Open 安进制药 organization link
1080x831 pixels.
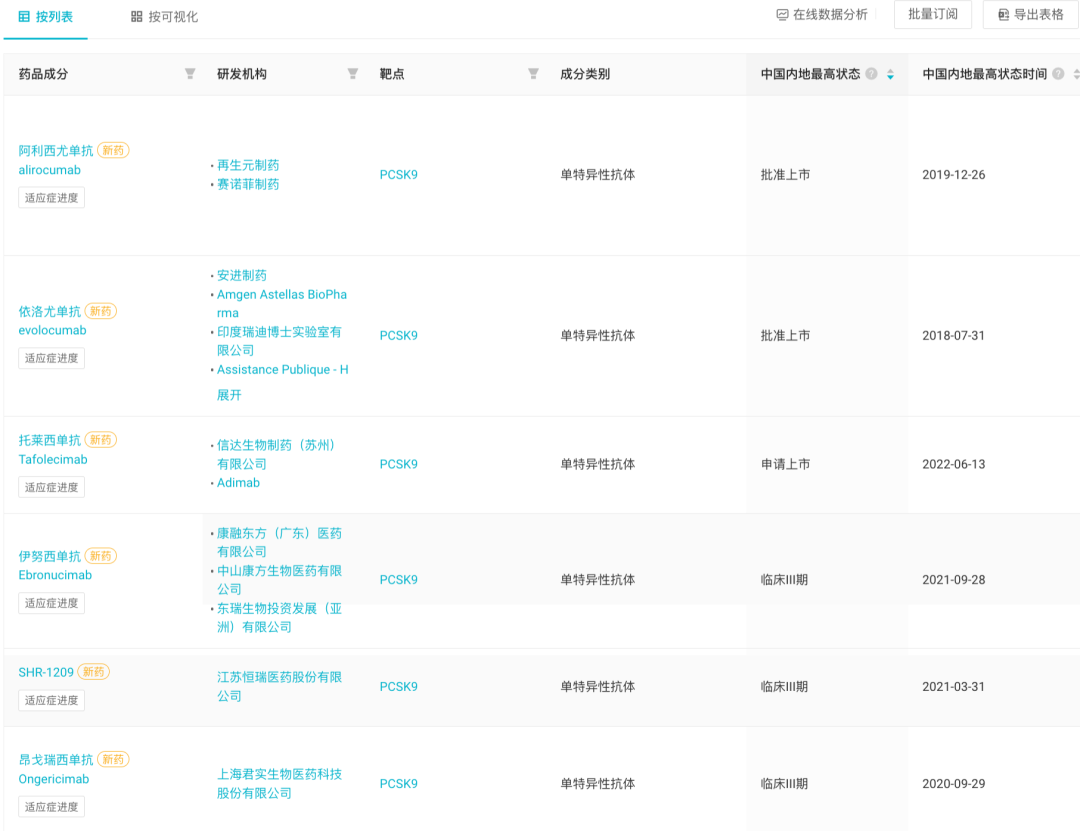click(x=242, y=276)
